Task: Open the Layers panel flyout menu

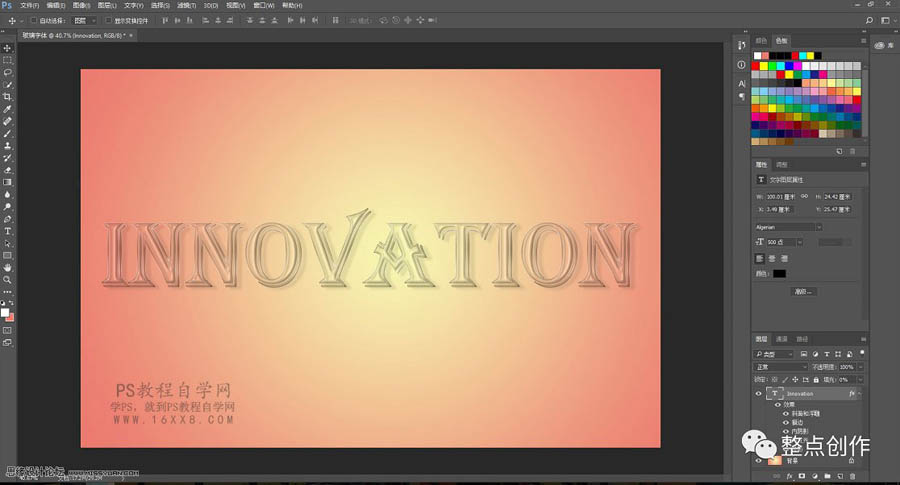Action: click(863, 339)
